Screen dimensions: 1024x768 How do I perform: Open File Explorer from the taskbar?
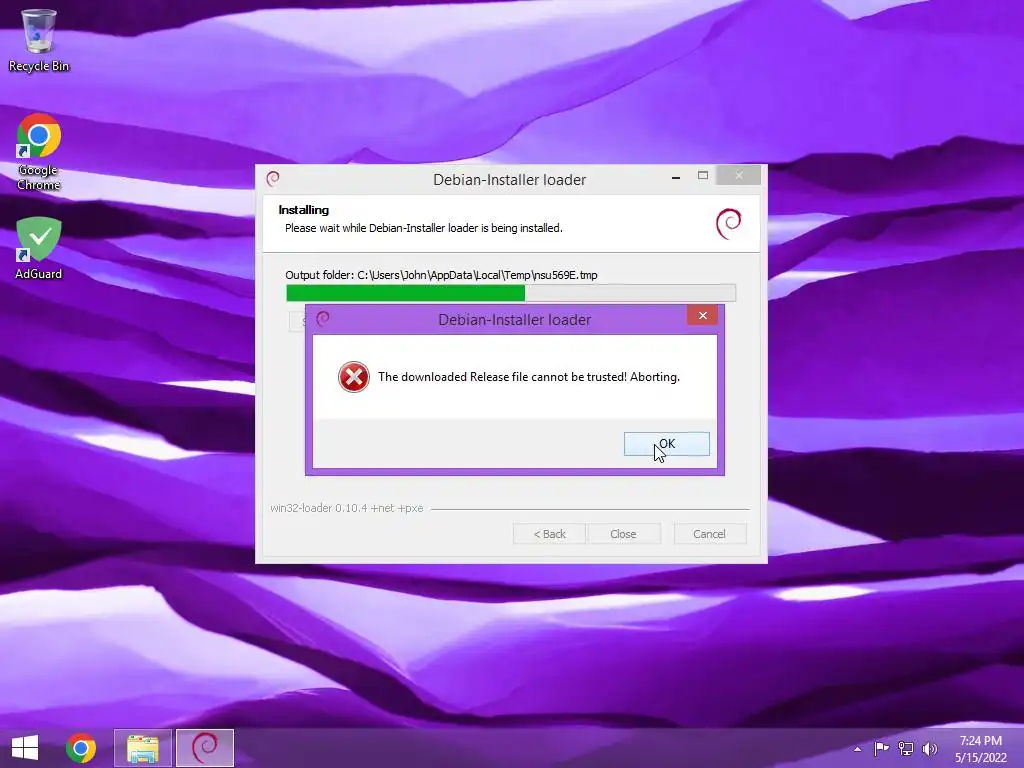pos(142,748)
